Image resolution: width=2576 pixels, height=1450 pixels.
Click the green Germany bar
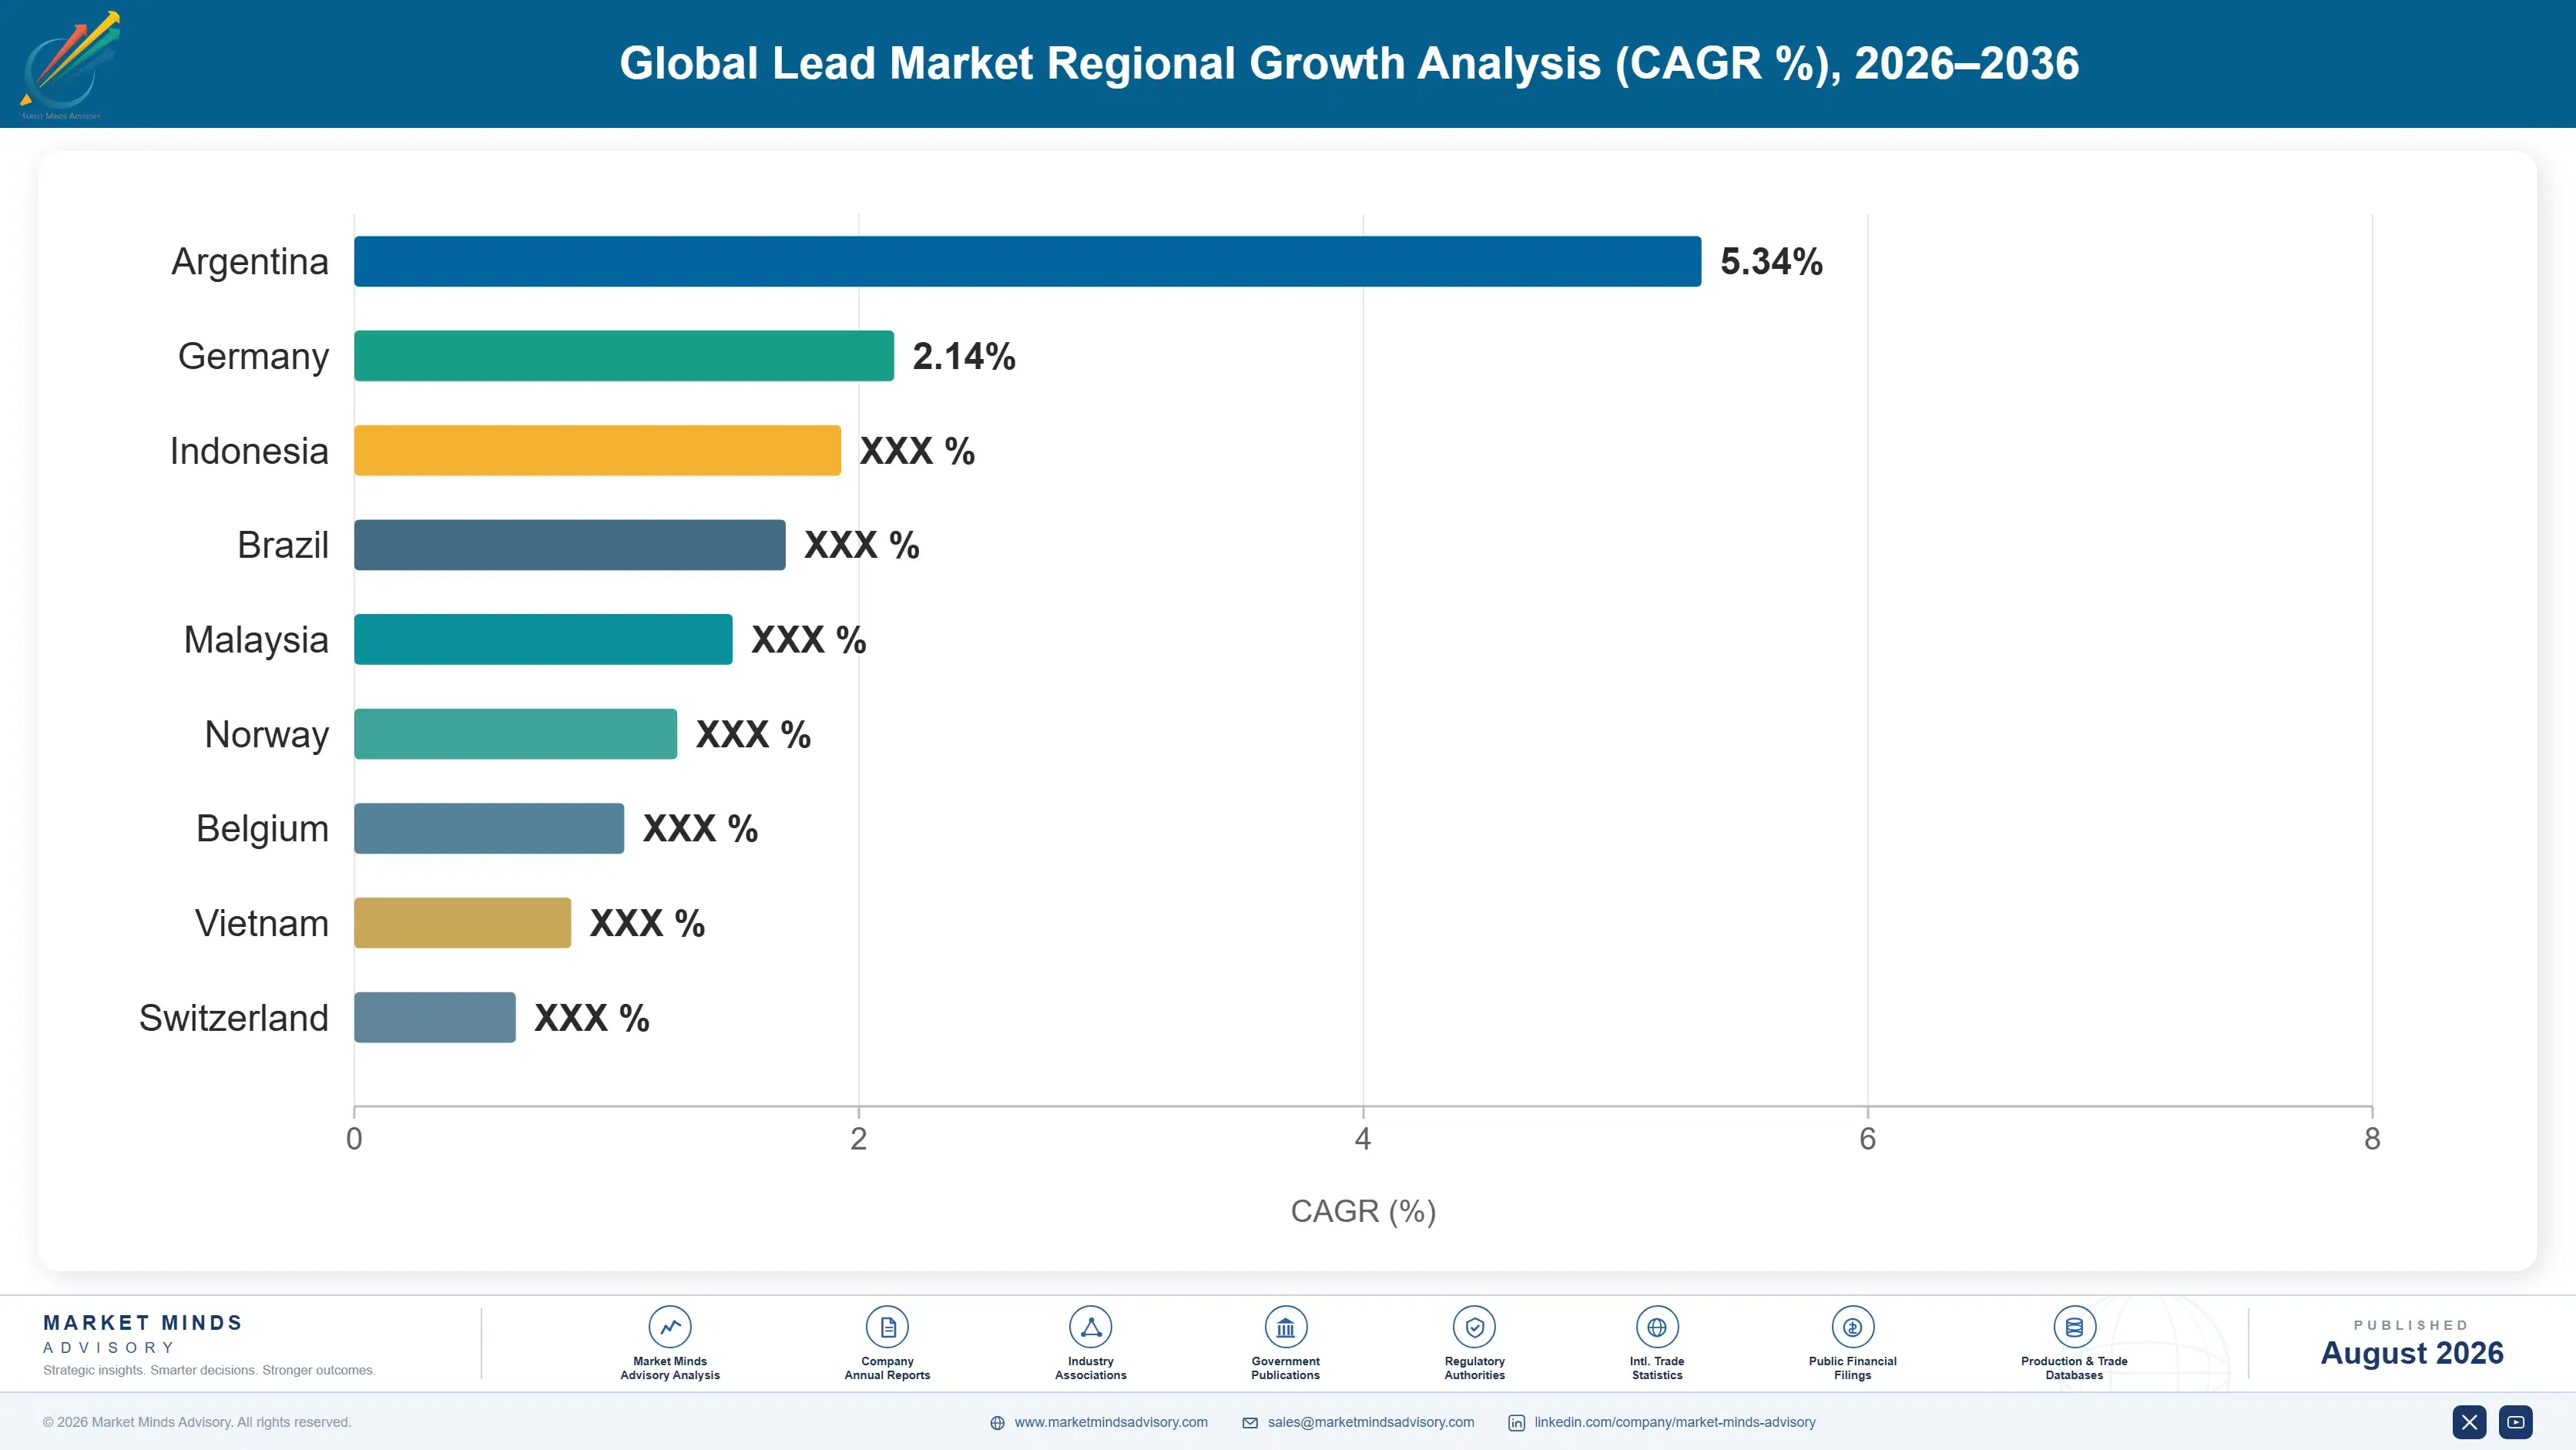[624, 356]
